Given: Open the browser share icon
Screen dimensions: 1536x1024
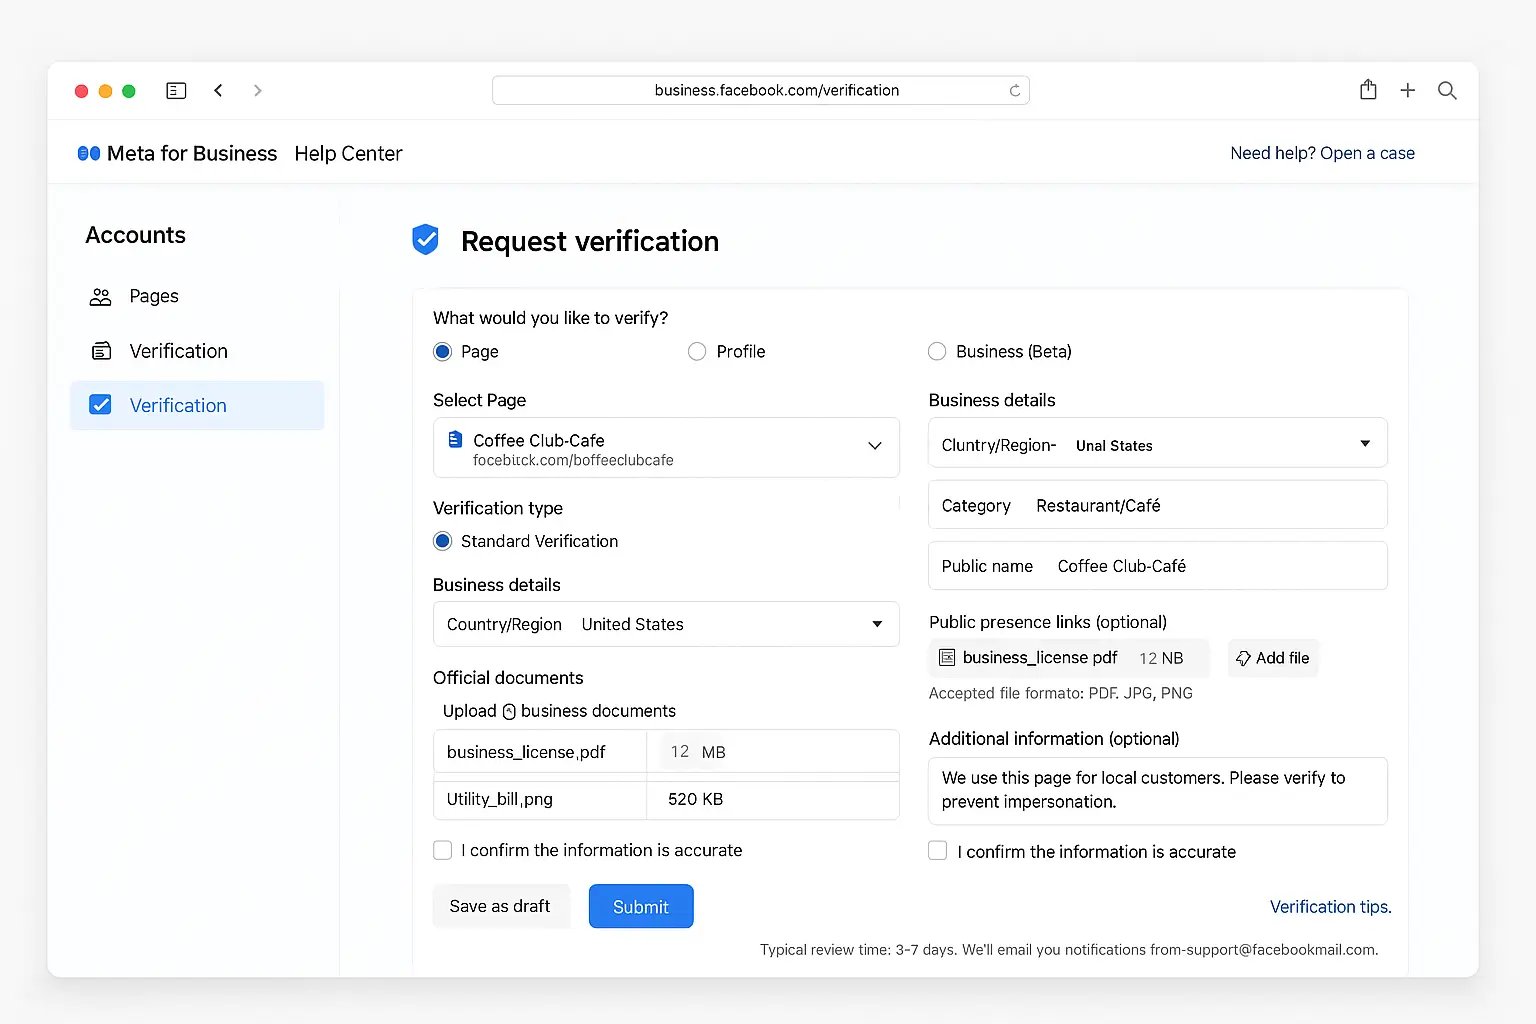Looking at the screenshot, I should [x=1368, y=90].
